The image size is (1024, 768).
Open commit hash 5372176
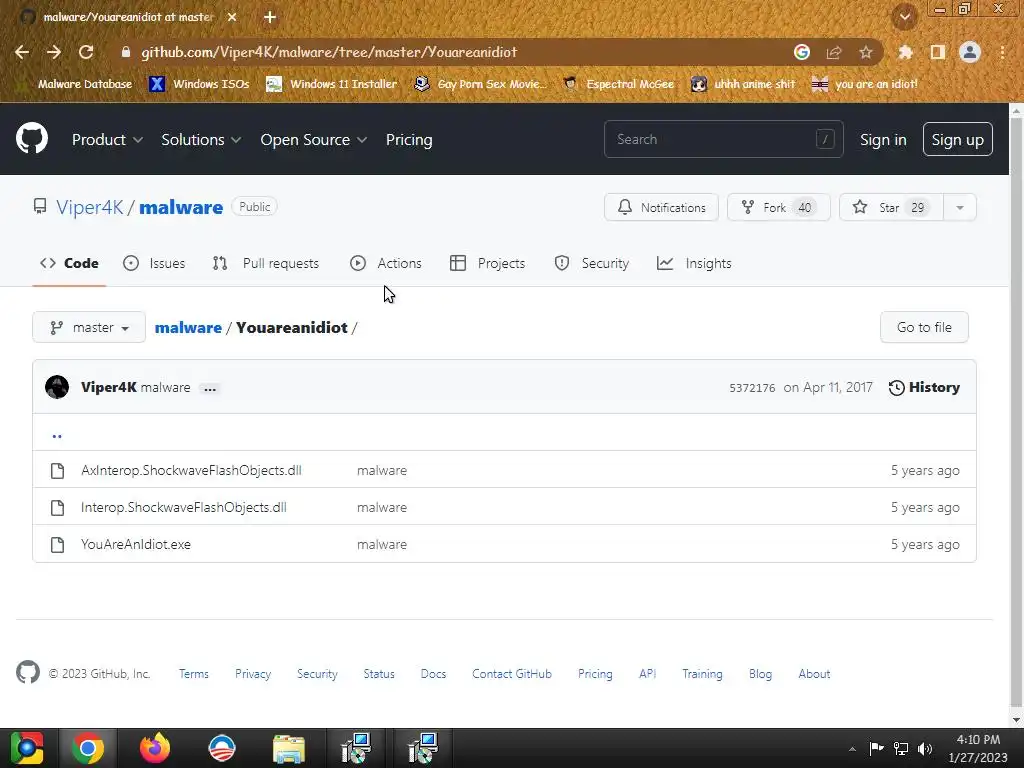click(x=752, y=388)
